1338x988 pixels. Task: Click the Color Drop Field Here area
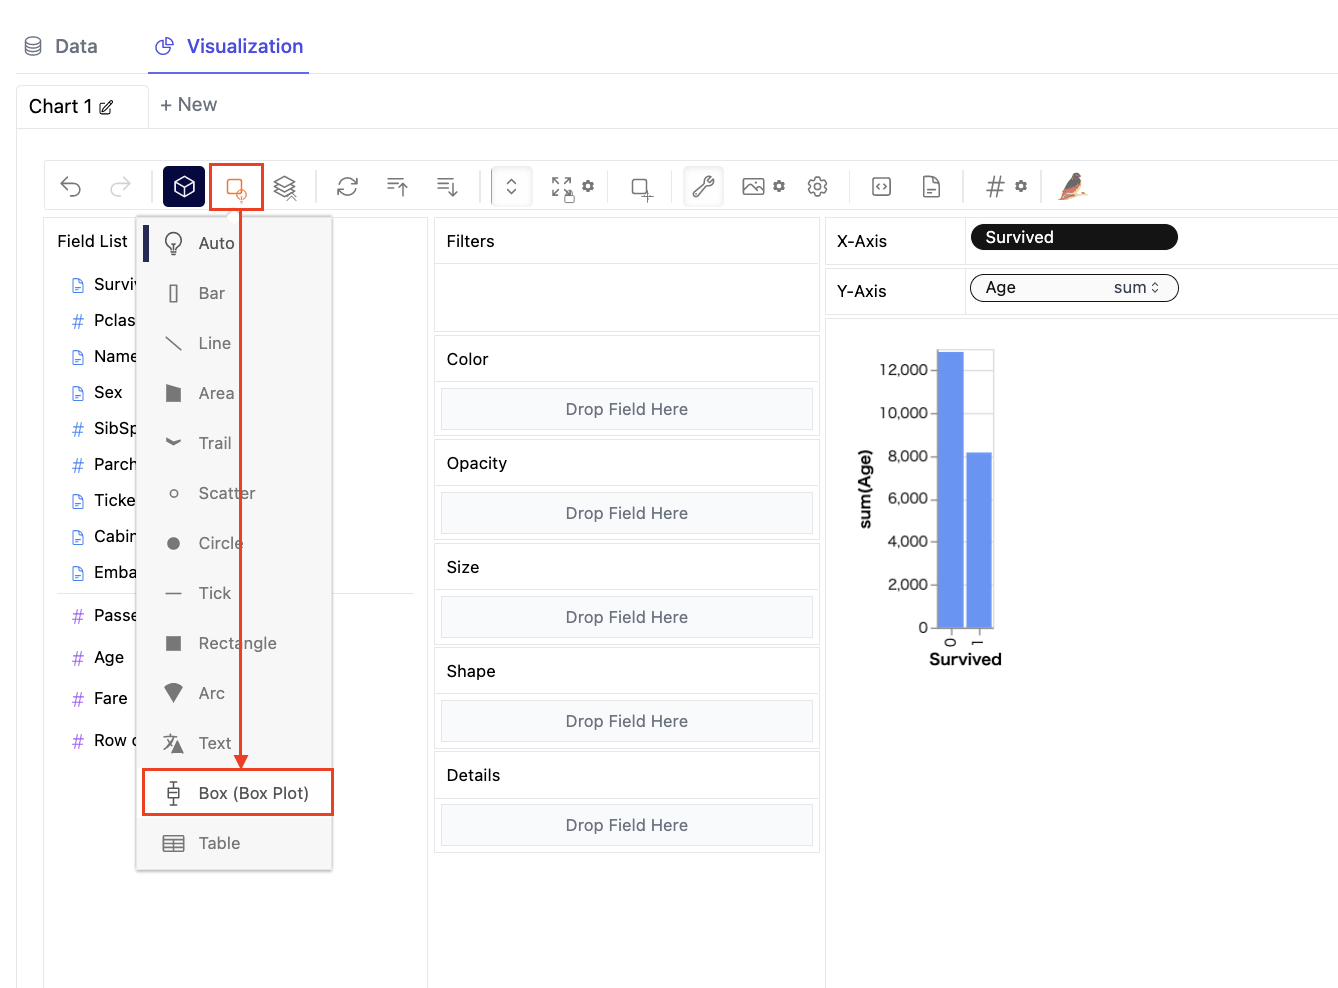pyautogui.click(x=627, y=409)
